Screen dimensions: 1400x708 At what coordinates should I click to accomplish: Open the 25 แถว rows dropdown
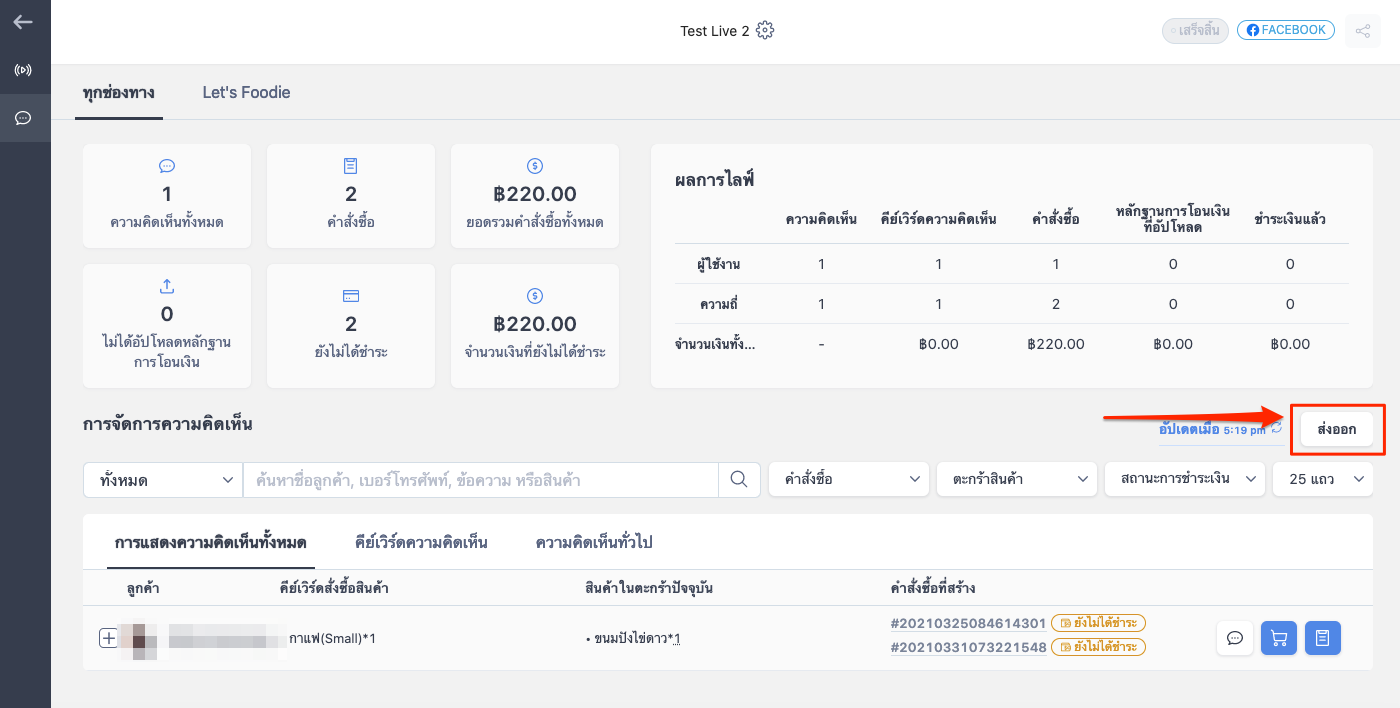(1322, 480)
